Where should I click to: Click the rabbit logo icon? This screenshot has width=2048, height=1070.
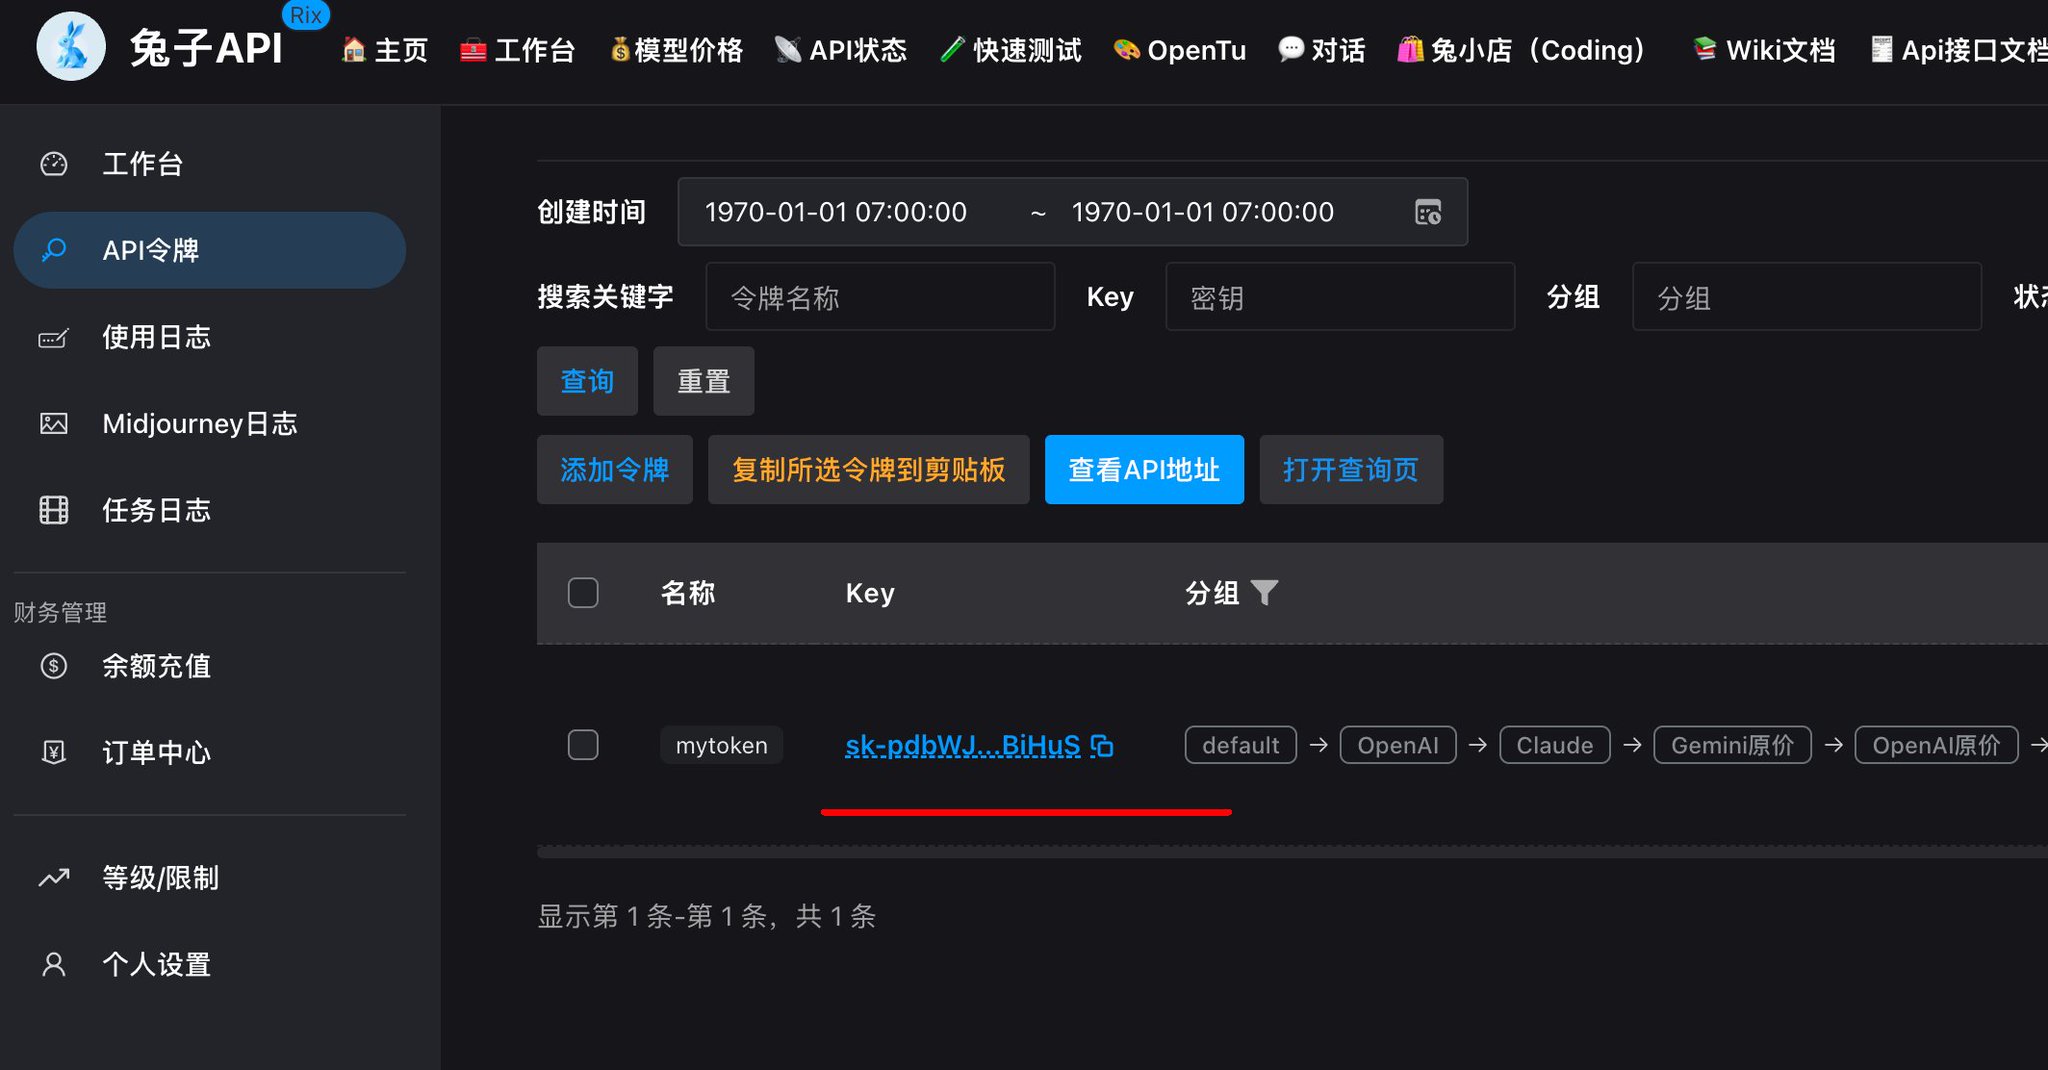[x=71, y=46]
